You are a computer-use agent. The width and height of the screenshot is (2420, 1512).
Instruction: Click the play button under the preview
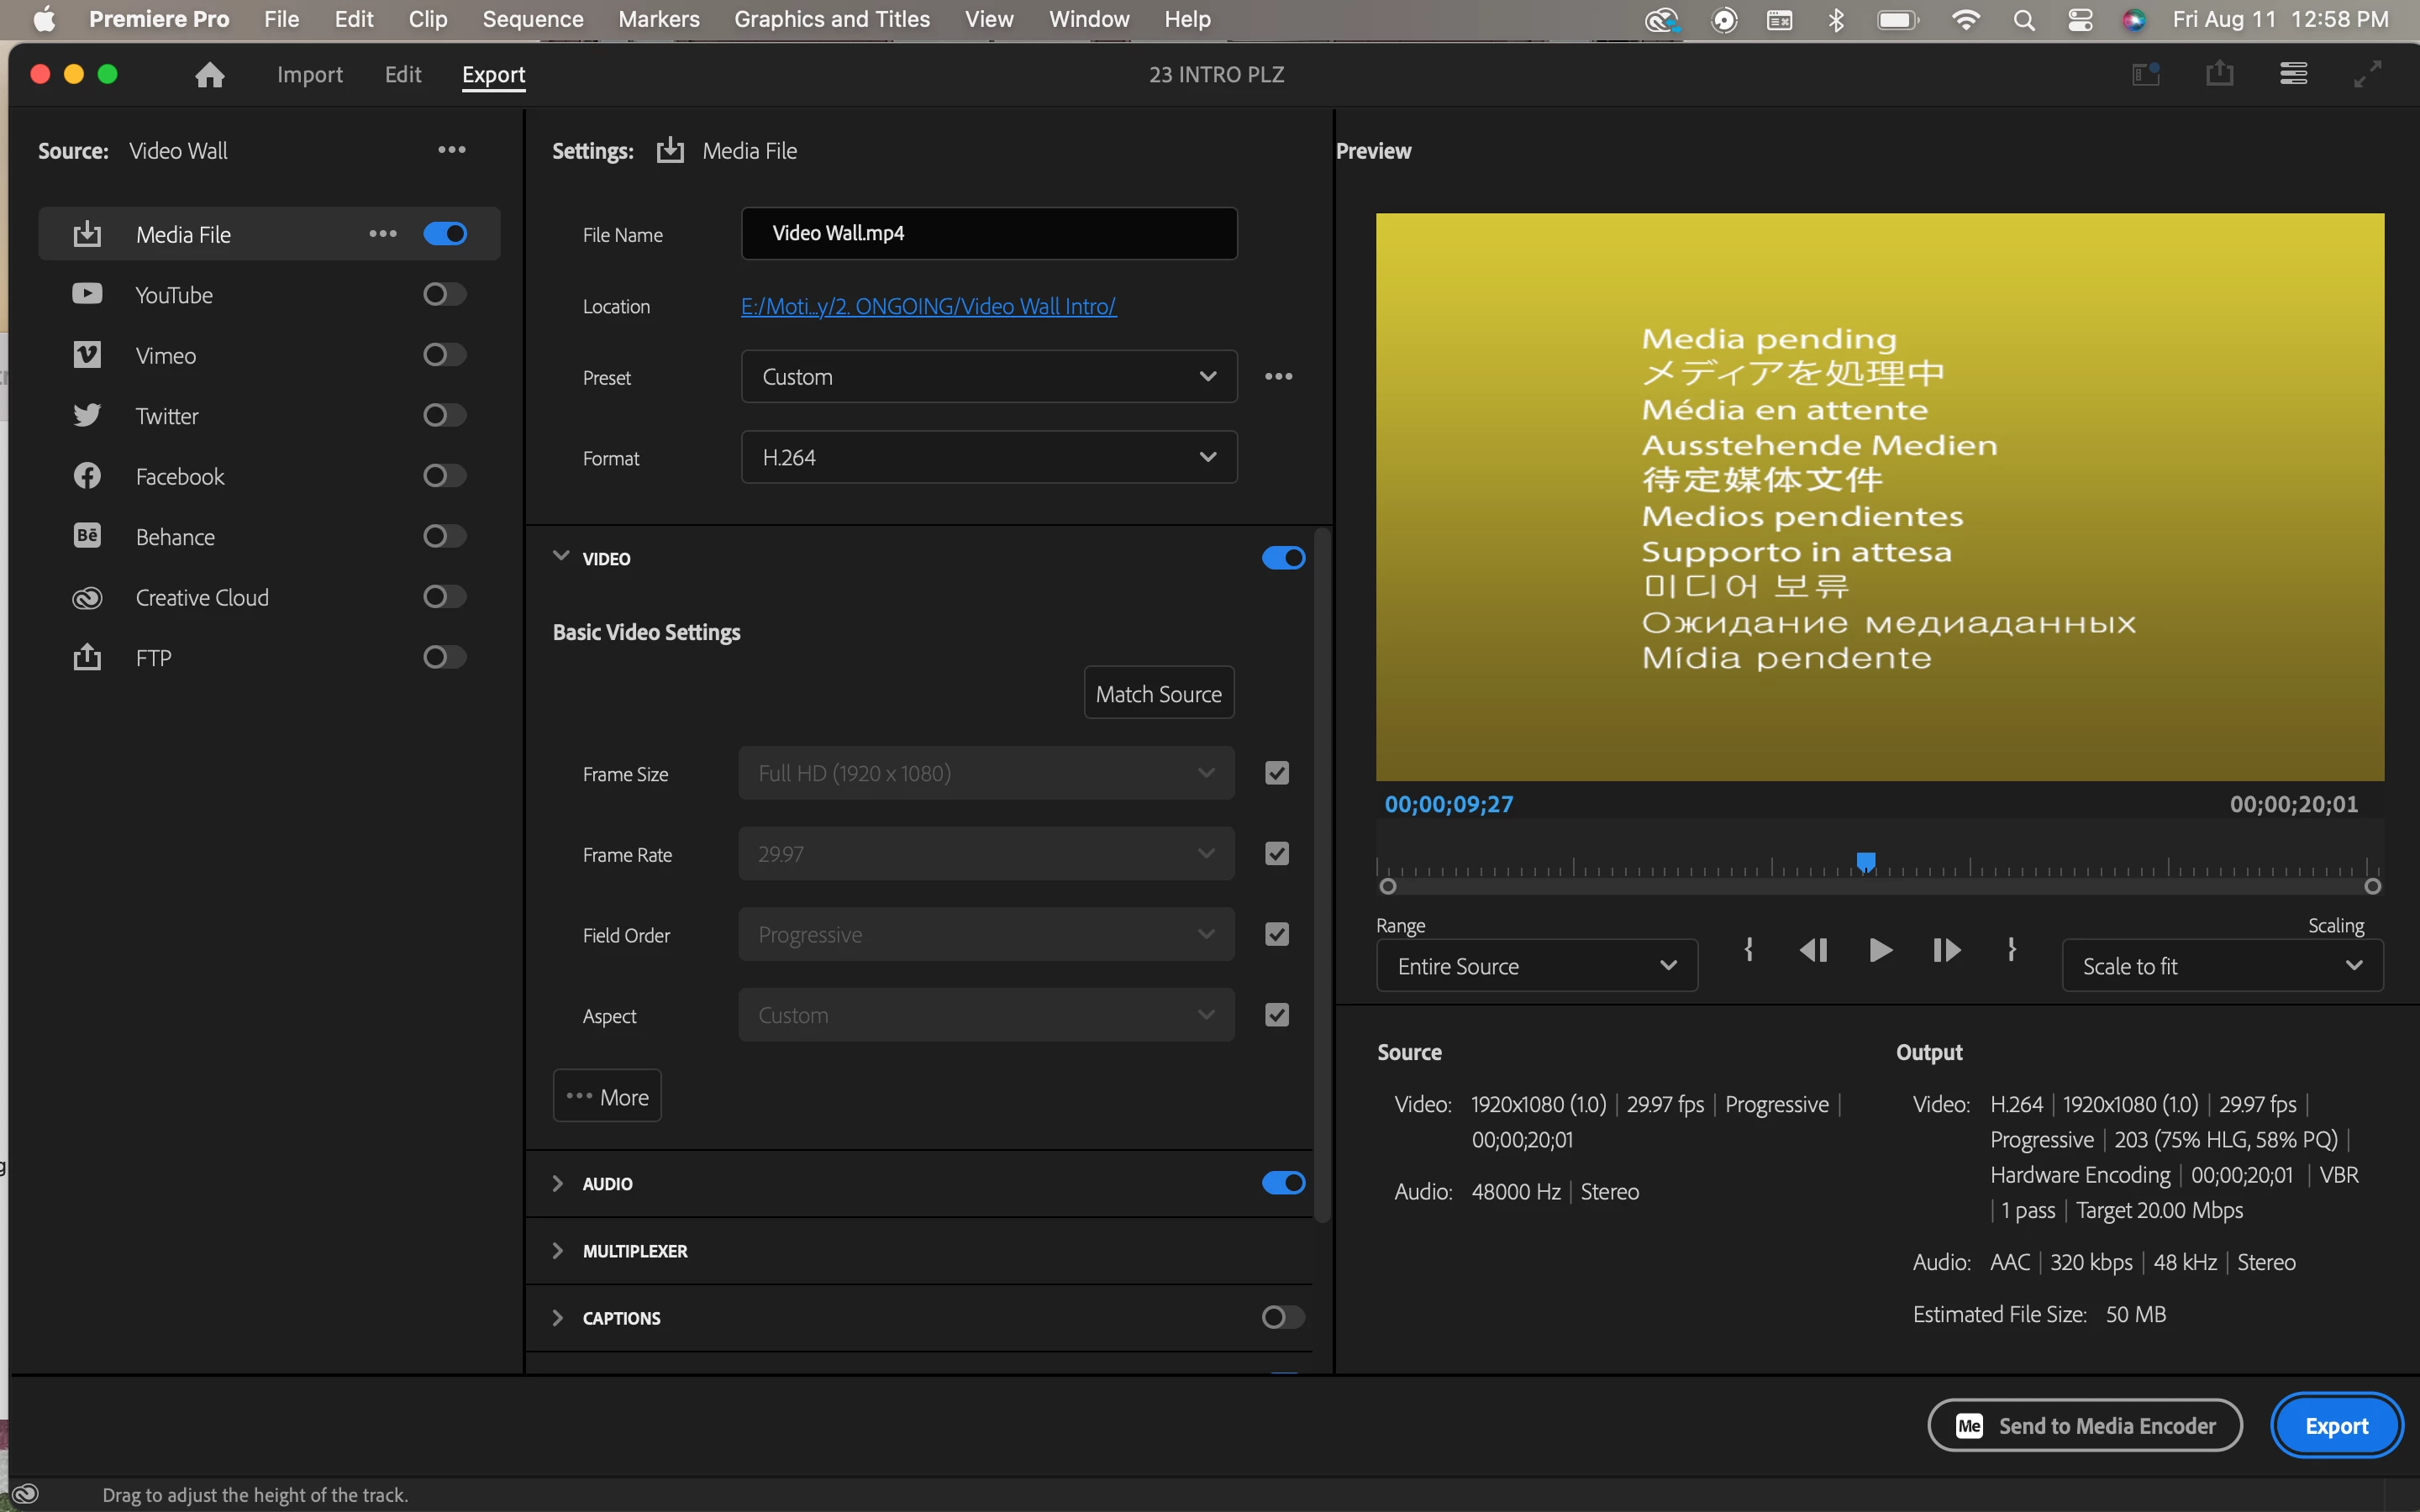click(1880, 949)
